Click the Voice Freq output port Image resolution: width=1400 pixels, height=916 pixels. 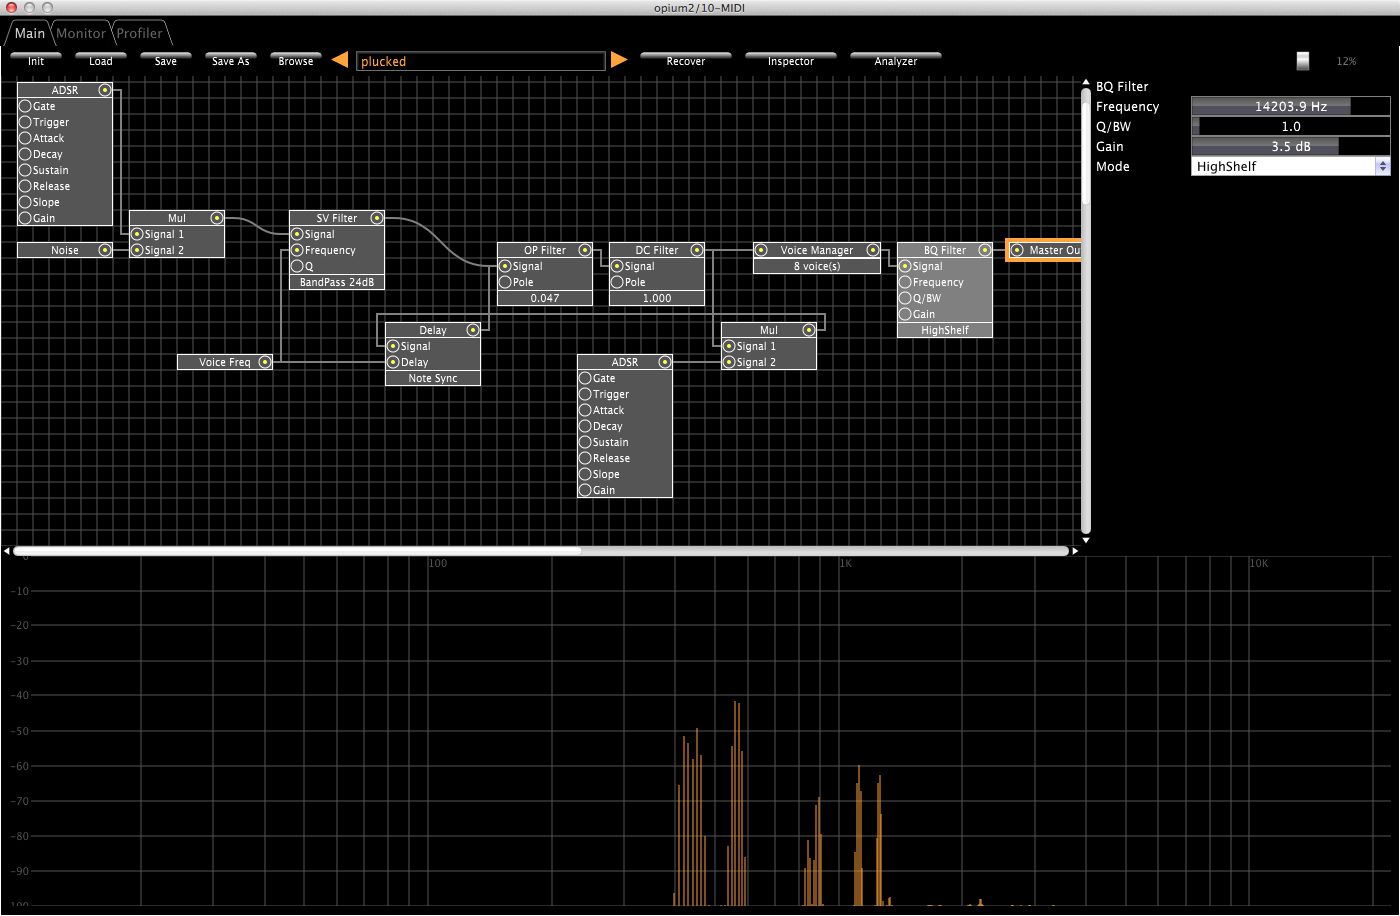pyautogui.click(x=264, y=362)
